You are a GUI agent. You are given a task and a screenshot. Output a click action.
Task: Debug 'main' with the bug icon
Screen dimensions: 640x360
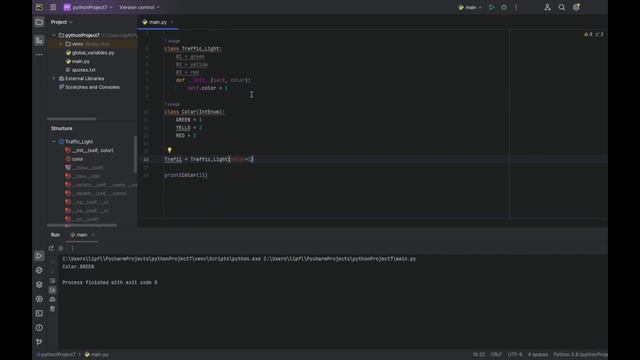click(x=504, y=7)
